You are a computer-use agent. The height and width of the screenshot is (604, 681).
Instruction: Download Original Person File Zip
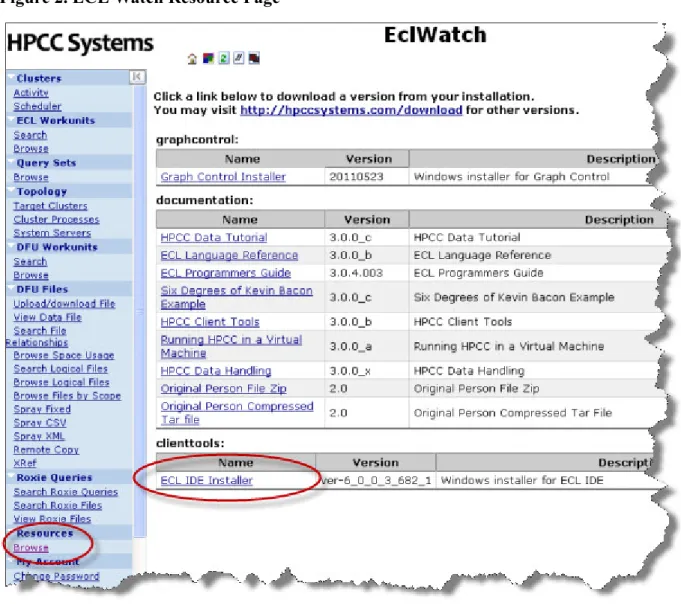coord(223,389)
